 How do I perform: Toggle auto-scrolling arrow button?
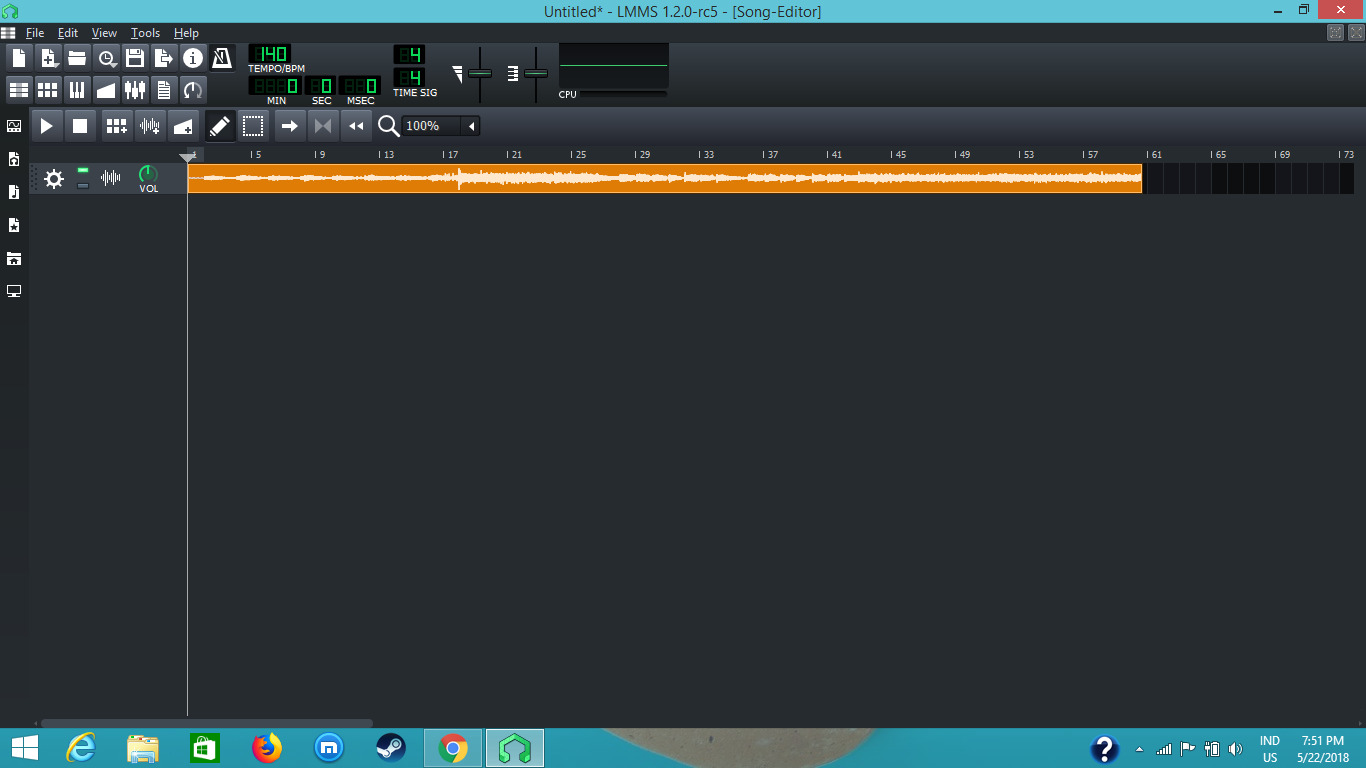(290, 126)
